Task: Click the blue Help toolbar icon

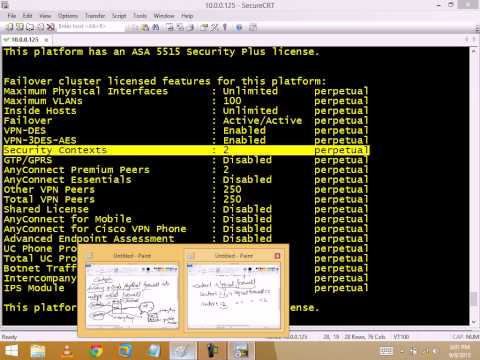Action: click(x=239, y=28)
